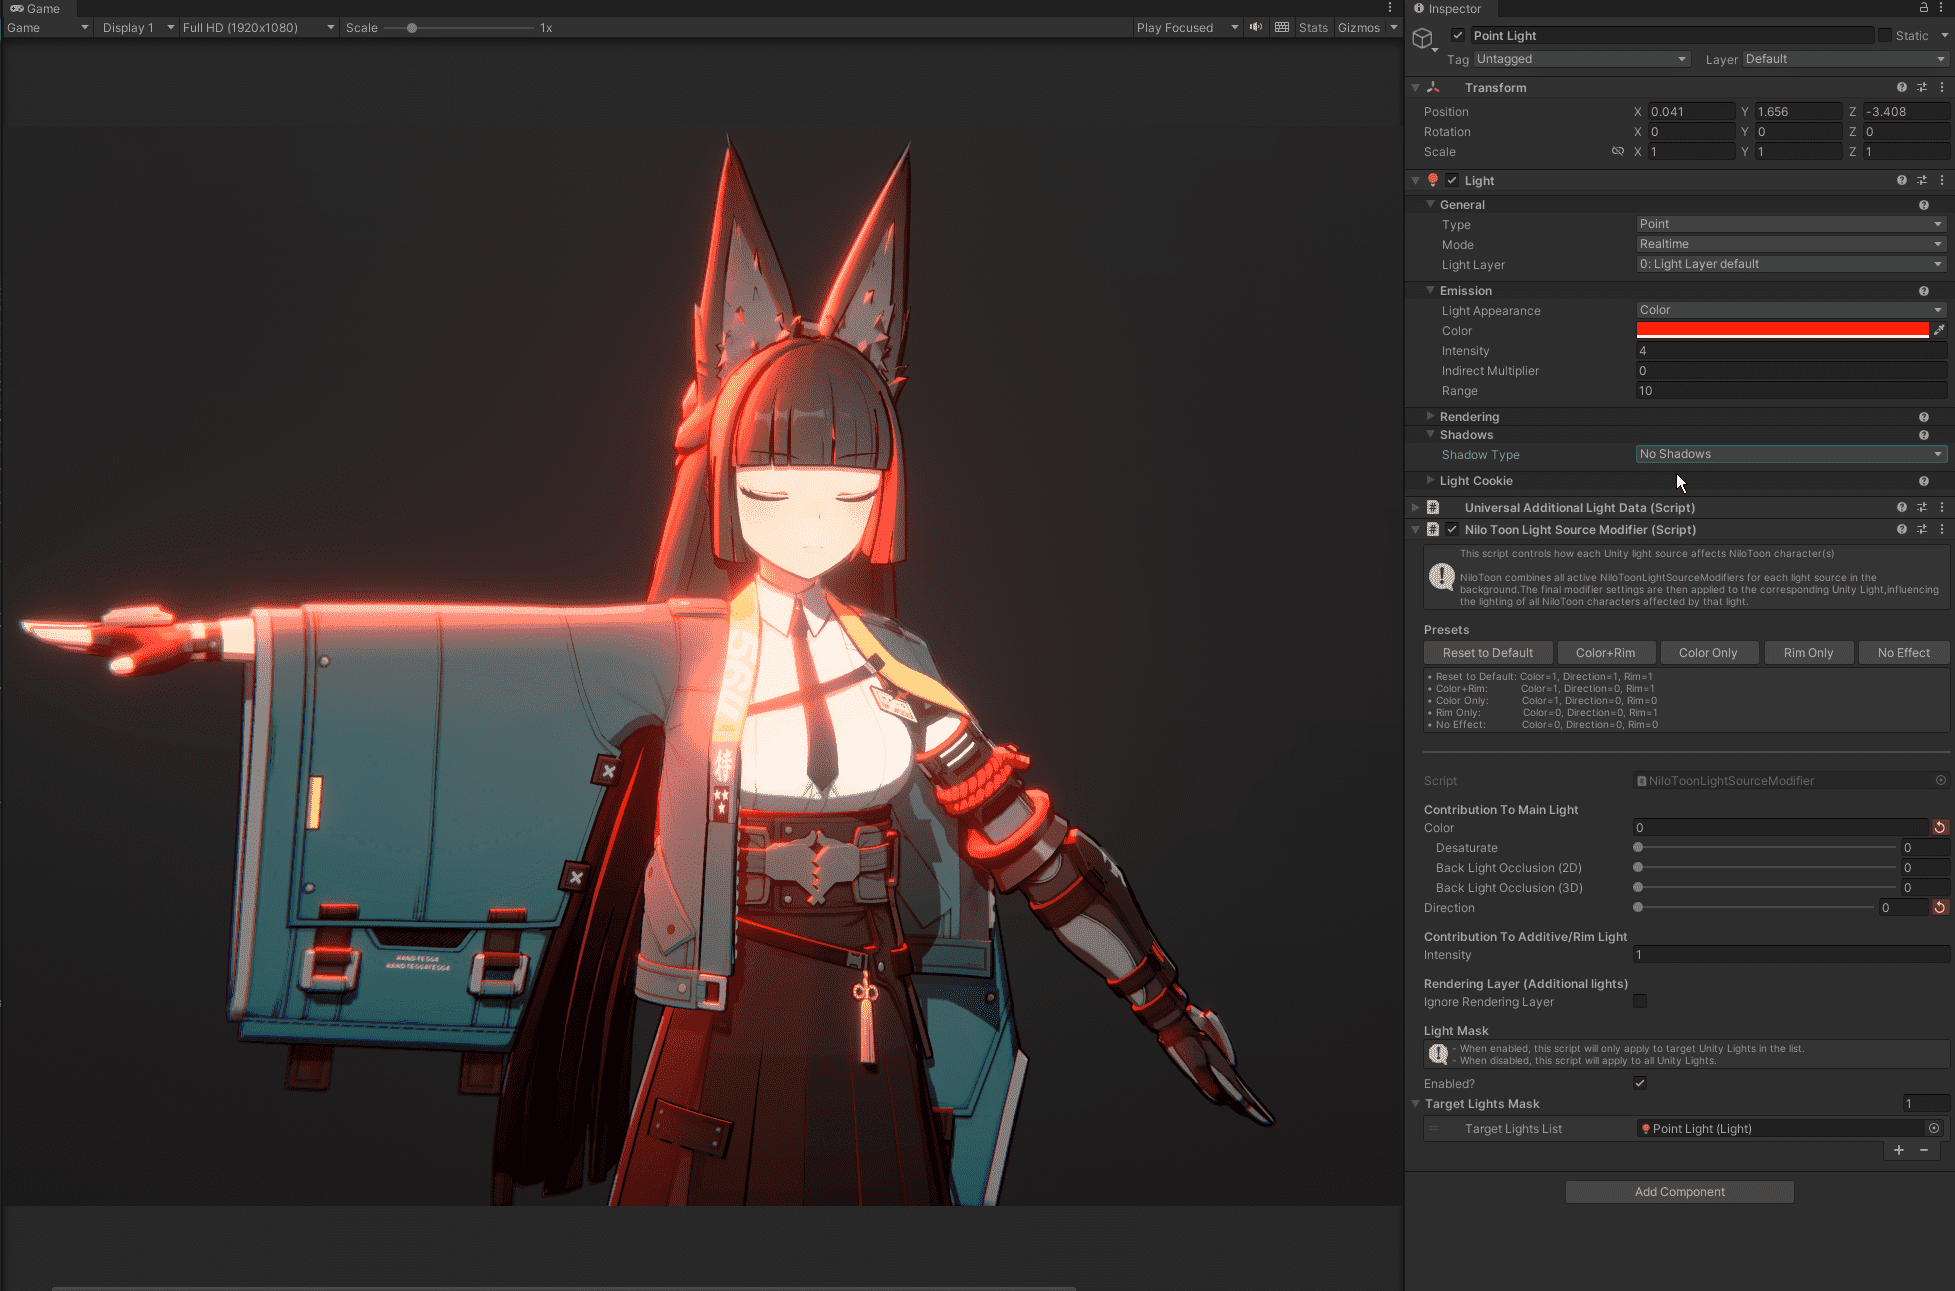Apply the Color Only preset

(1708, 653)
